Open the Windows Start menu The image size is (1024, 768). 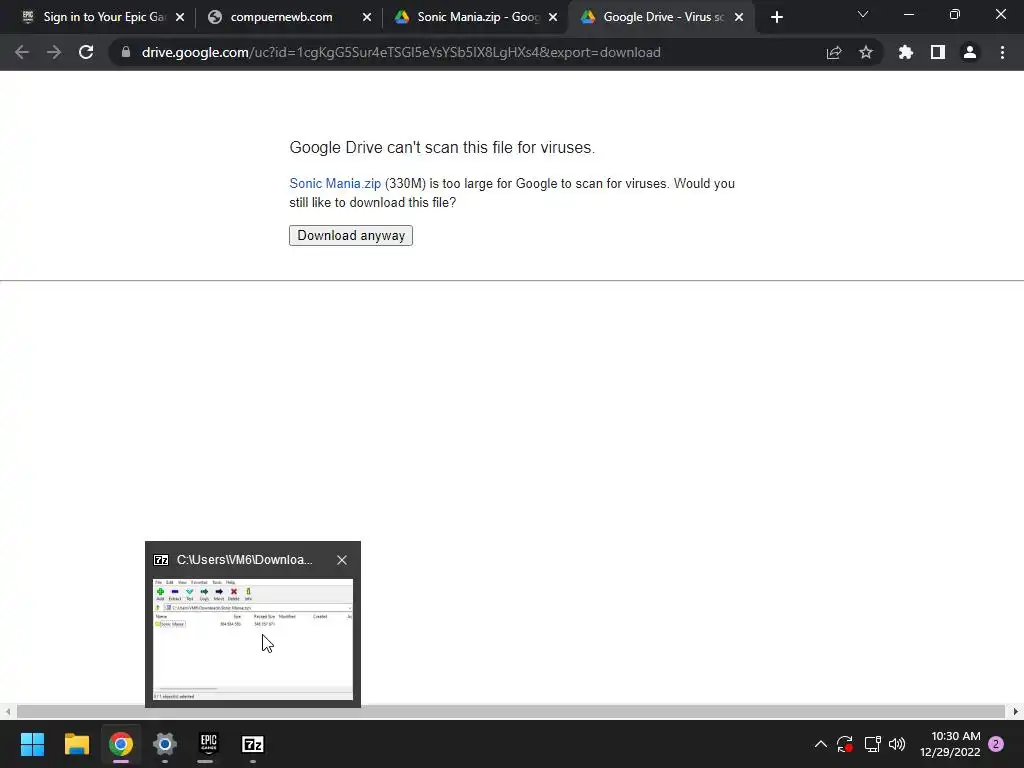pos(32,744)
